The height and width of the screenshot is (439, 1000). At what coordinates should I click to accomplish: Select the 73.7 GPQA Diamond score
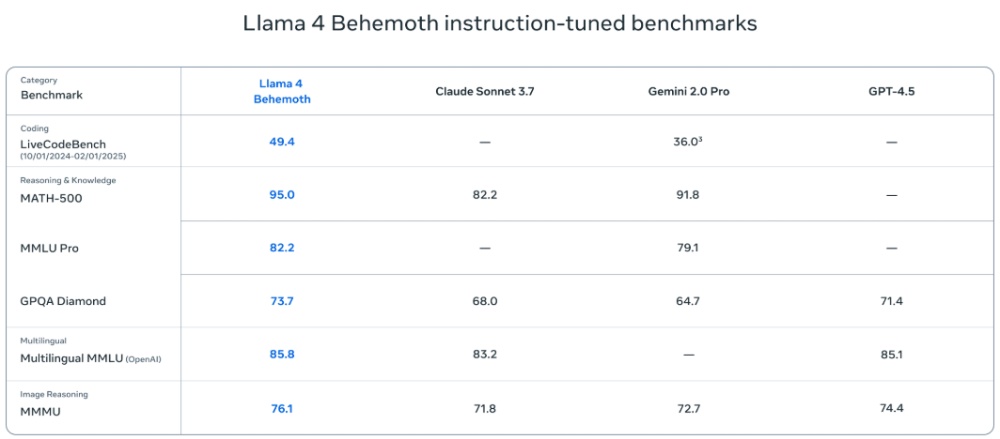click(x=282, y=301)
